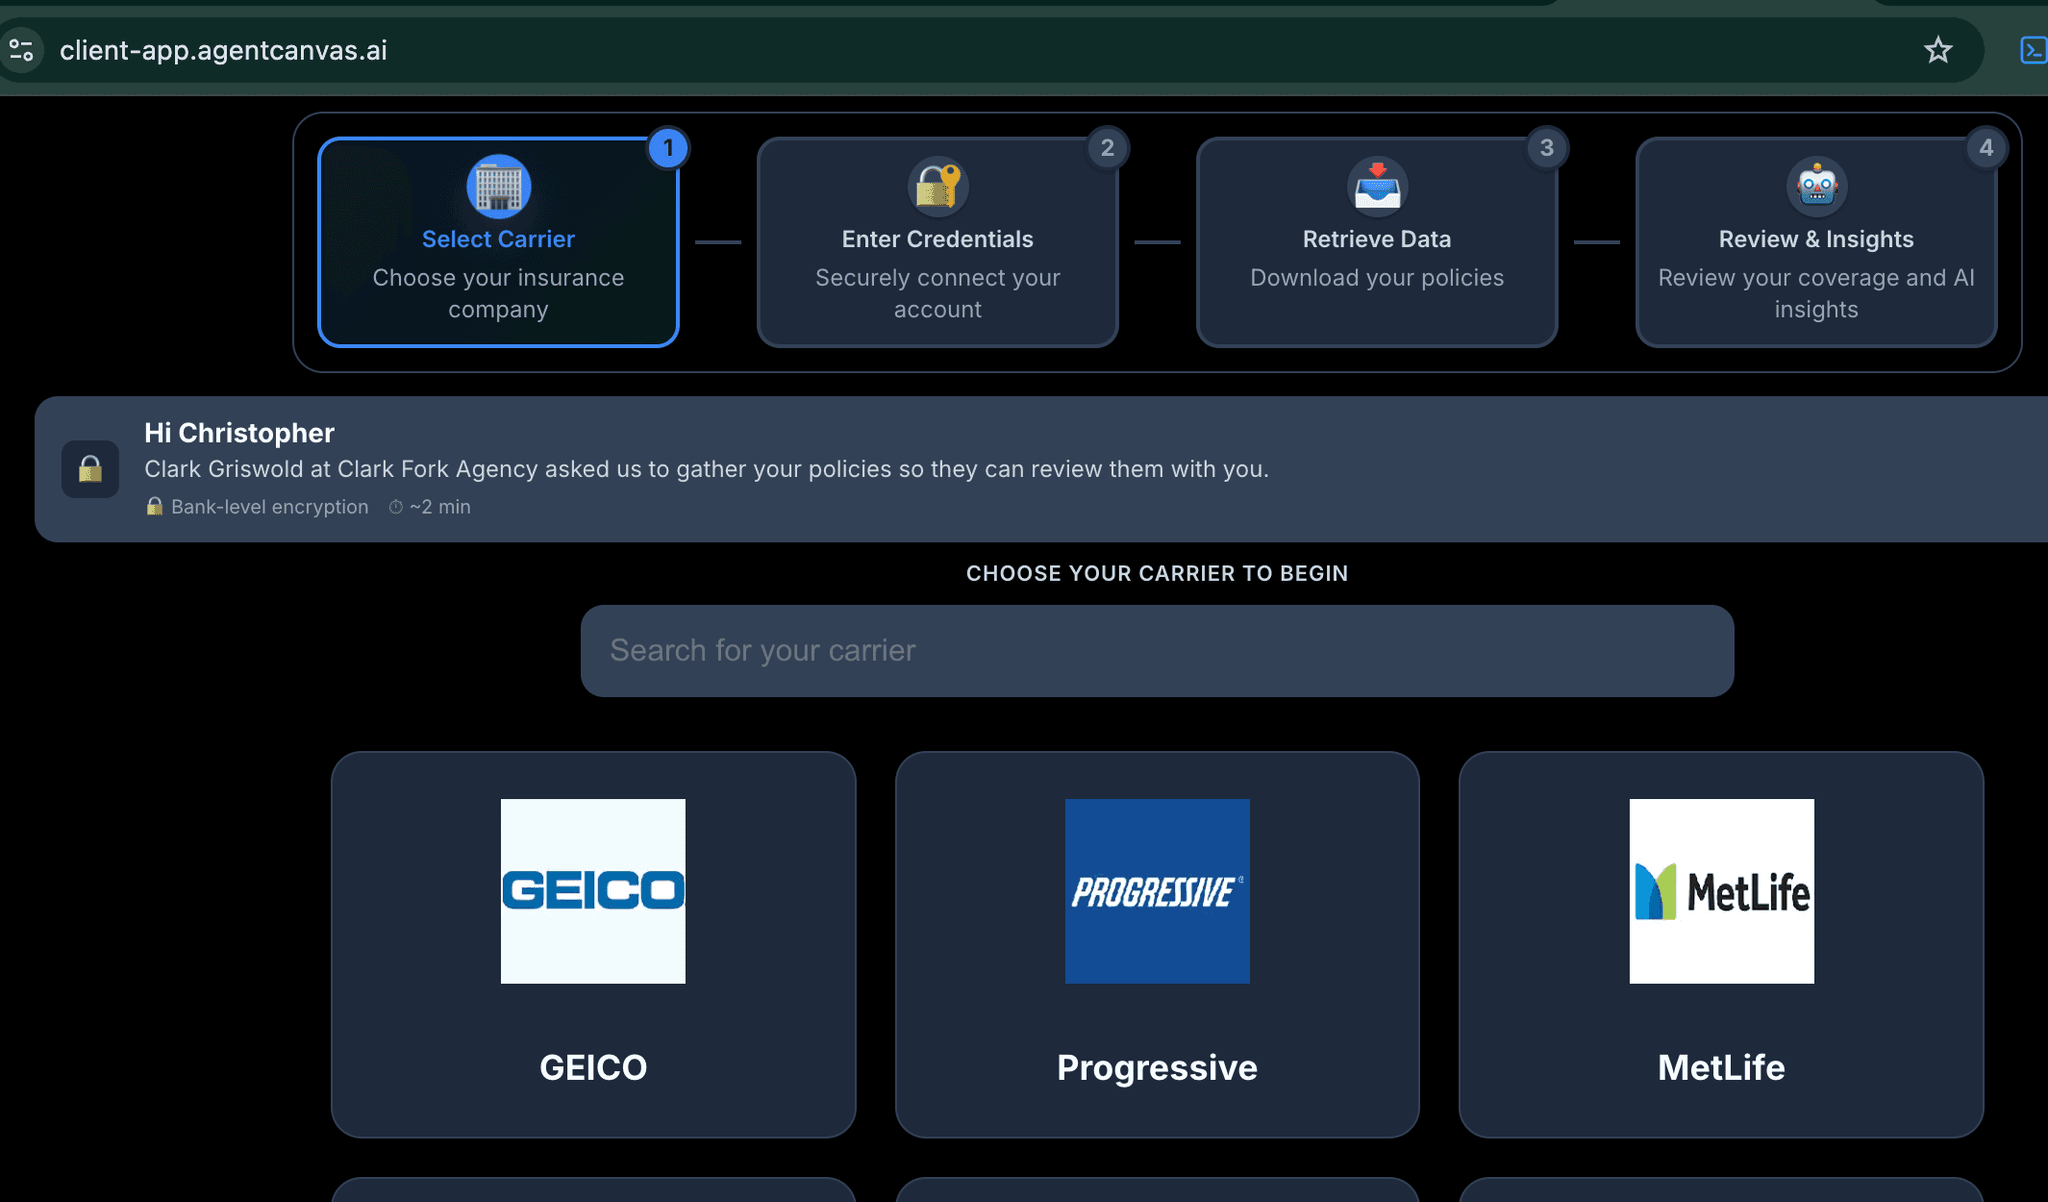Click the padlock icon beside Hi Christopher

point(90,469)
